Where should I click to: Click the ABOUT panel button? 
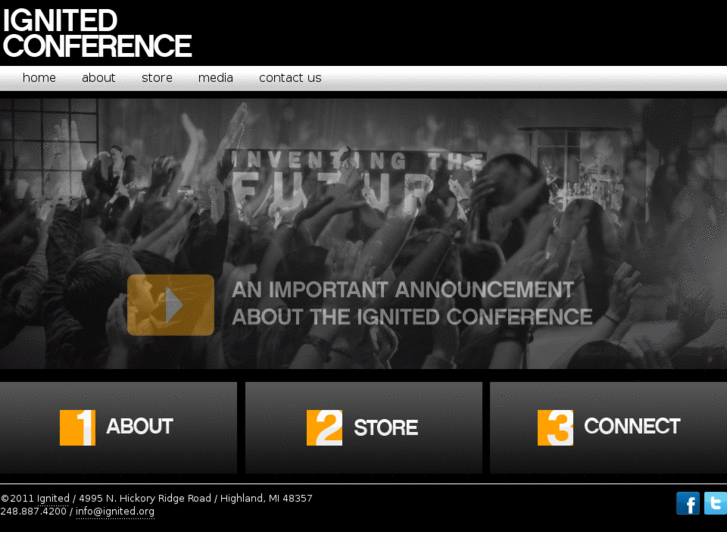(118, 428)
